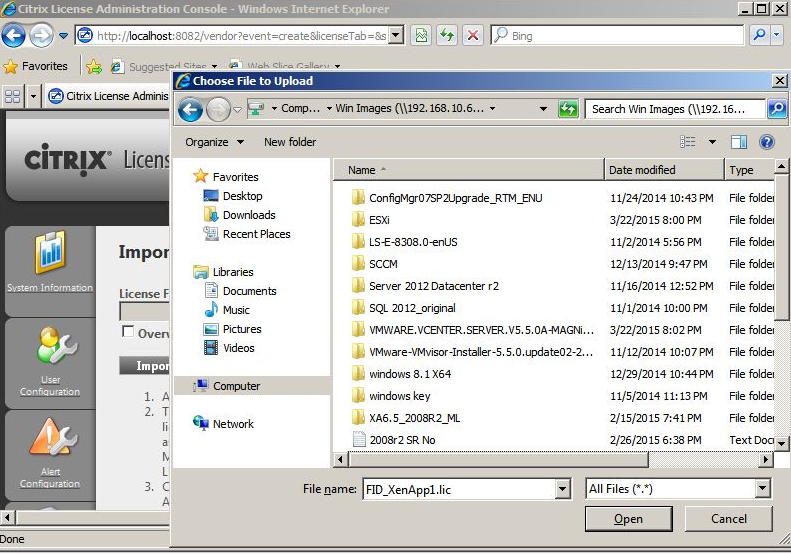Sort by the Type column header
This screenshot has height=554, width=791.
750,170
